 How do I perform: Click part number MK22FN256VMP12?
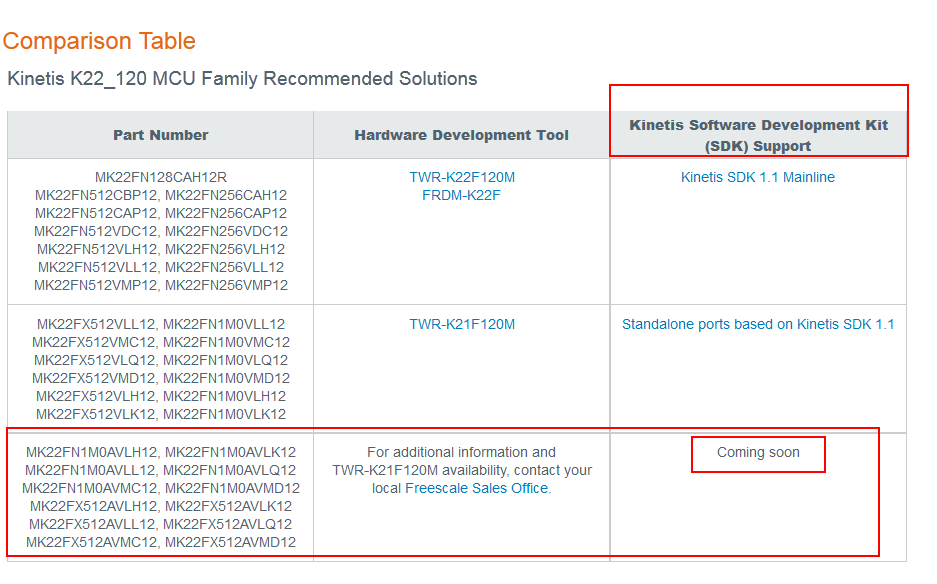click(226, 285)
